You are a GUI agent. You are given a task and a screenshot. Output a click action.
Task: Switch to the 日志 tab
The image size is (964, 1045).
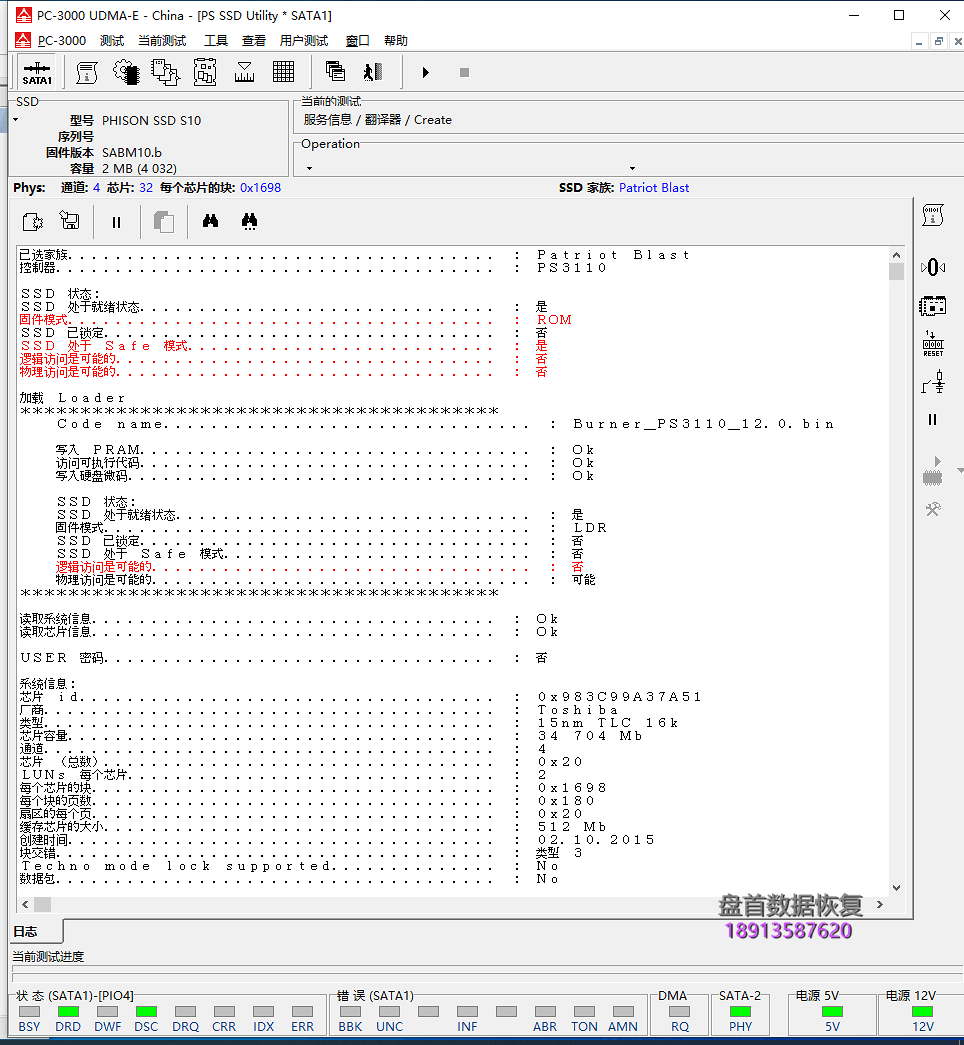(x=37, y=932)
